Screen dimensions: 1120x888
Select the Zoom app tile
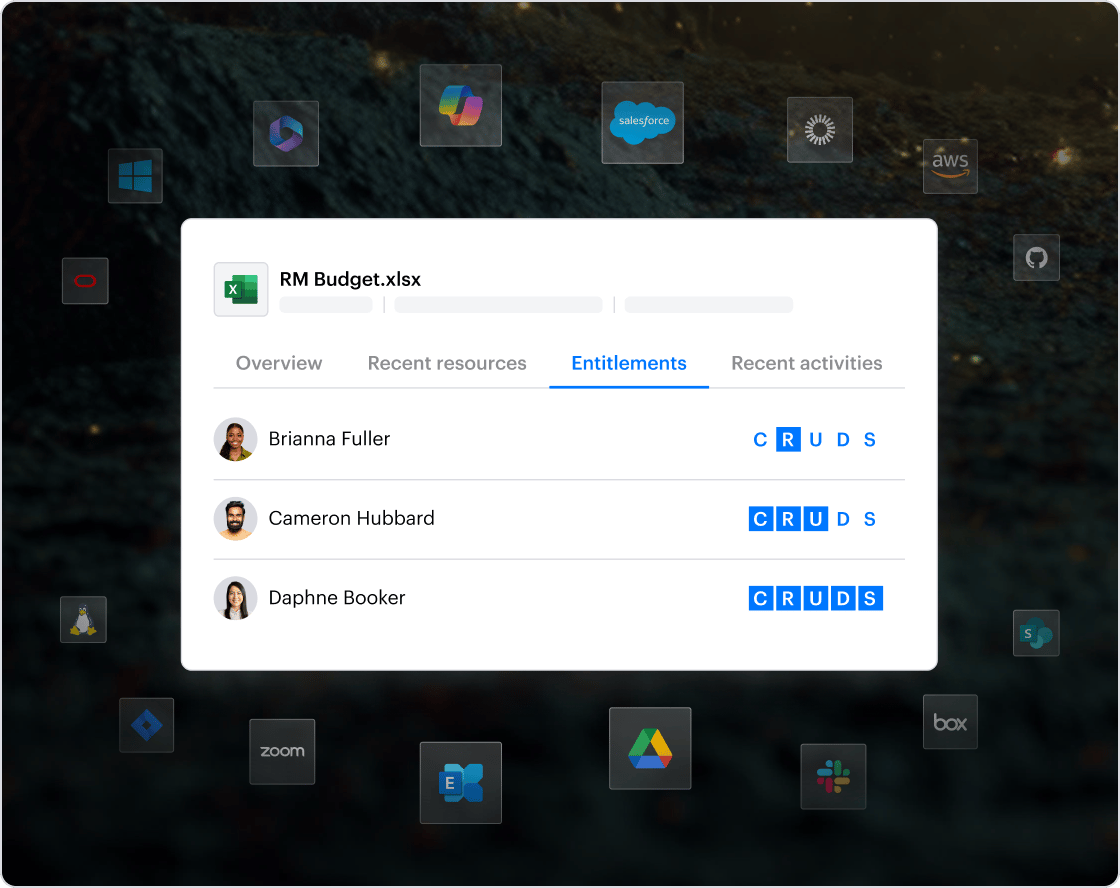[282, 751]
